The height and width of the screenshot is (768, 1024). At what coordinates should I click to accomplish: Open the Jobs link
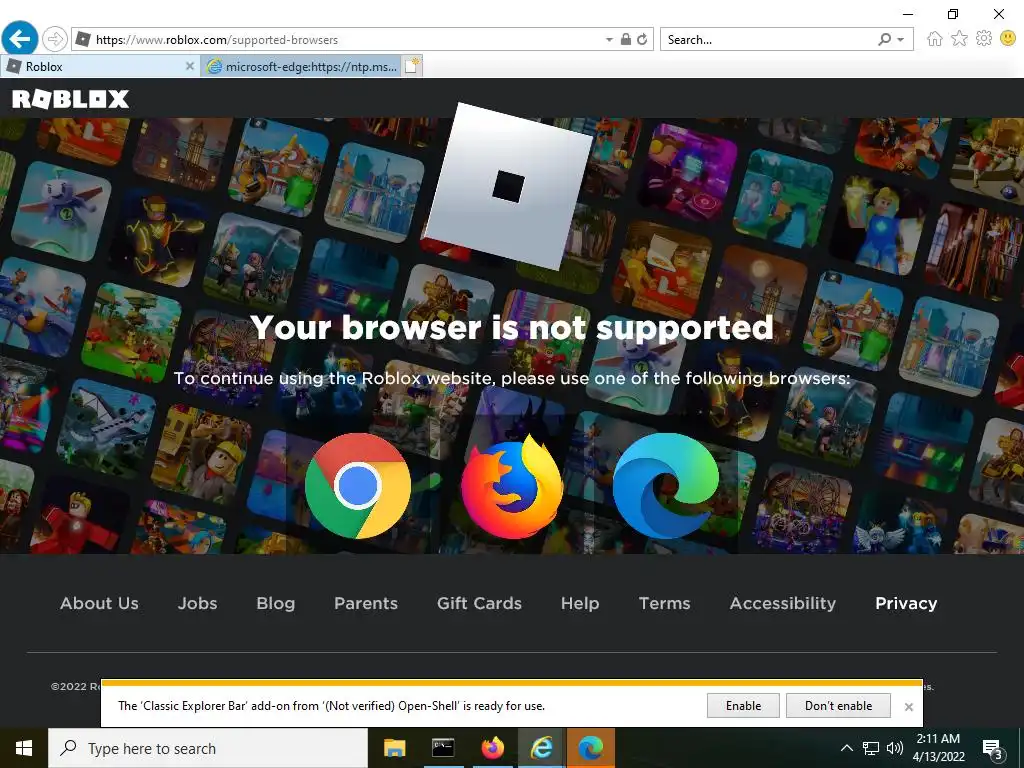tap(197, 603)
